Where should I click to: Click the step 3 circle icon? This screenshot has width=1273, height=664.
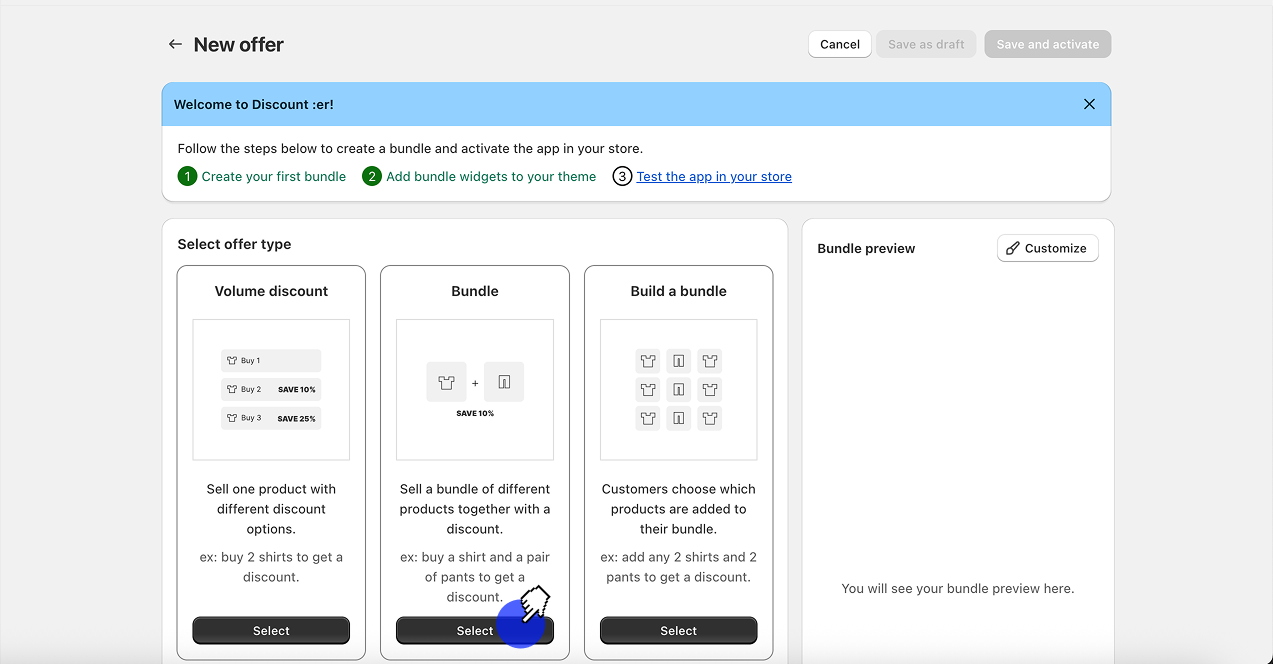pos(622,177)
